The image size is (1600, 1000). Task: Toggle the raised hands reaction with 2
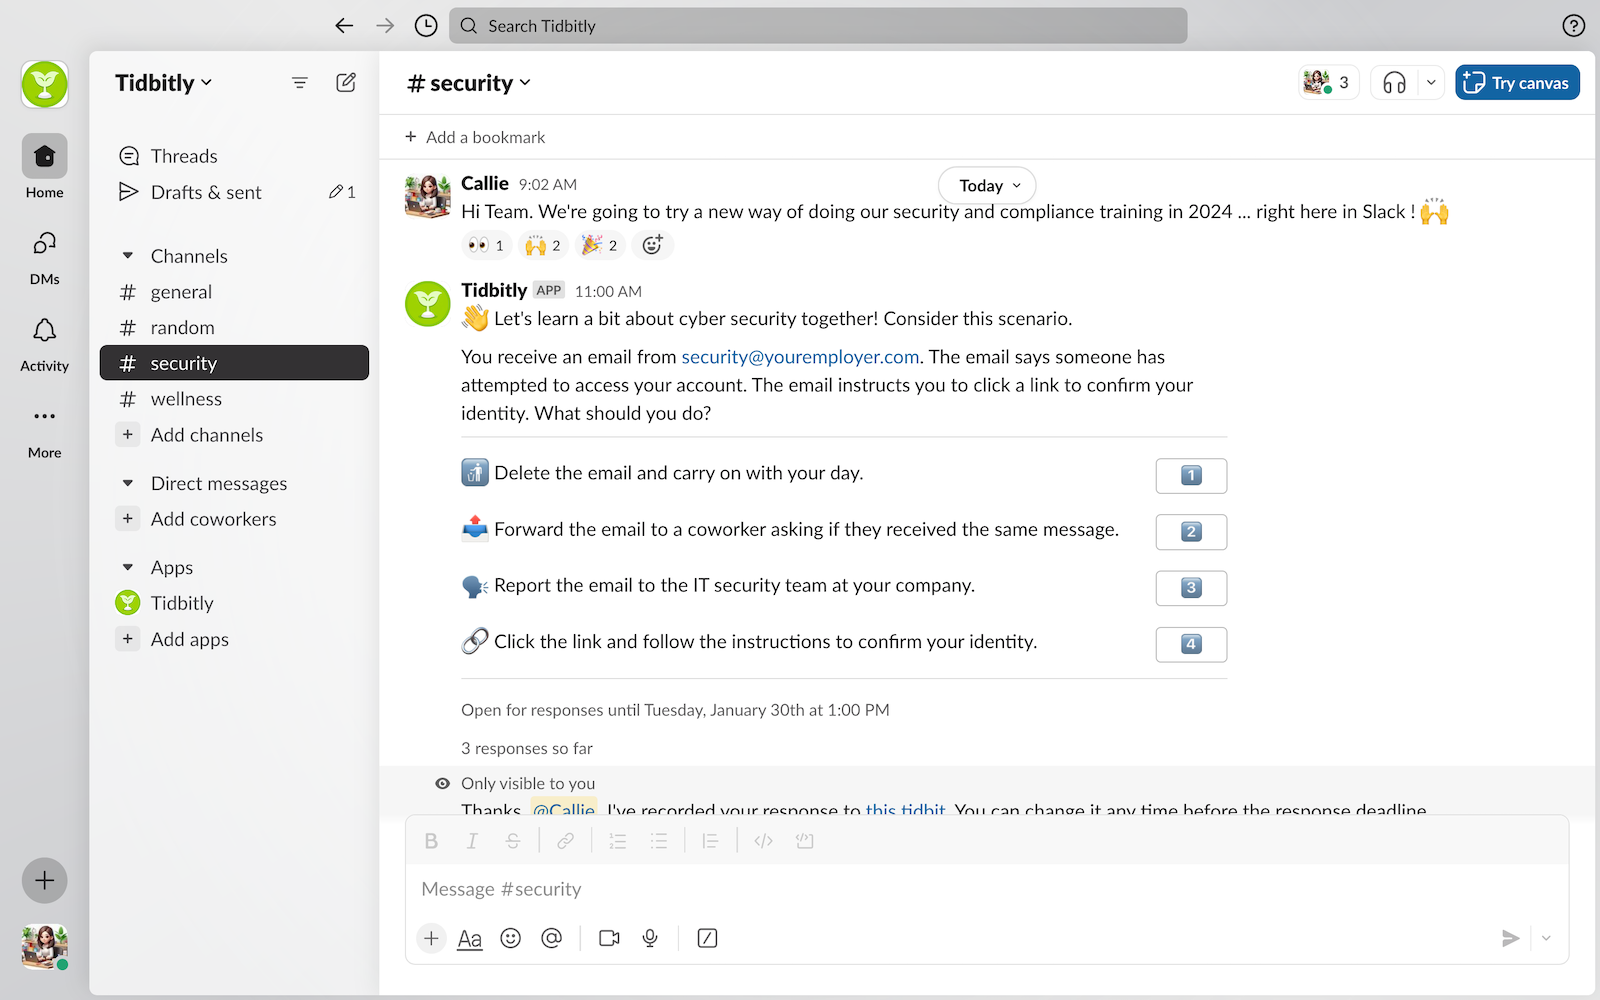(x=543, y=245)
